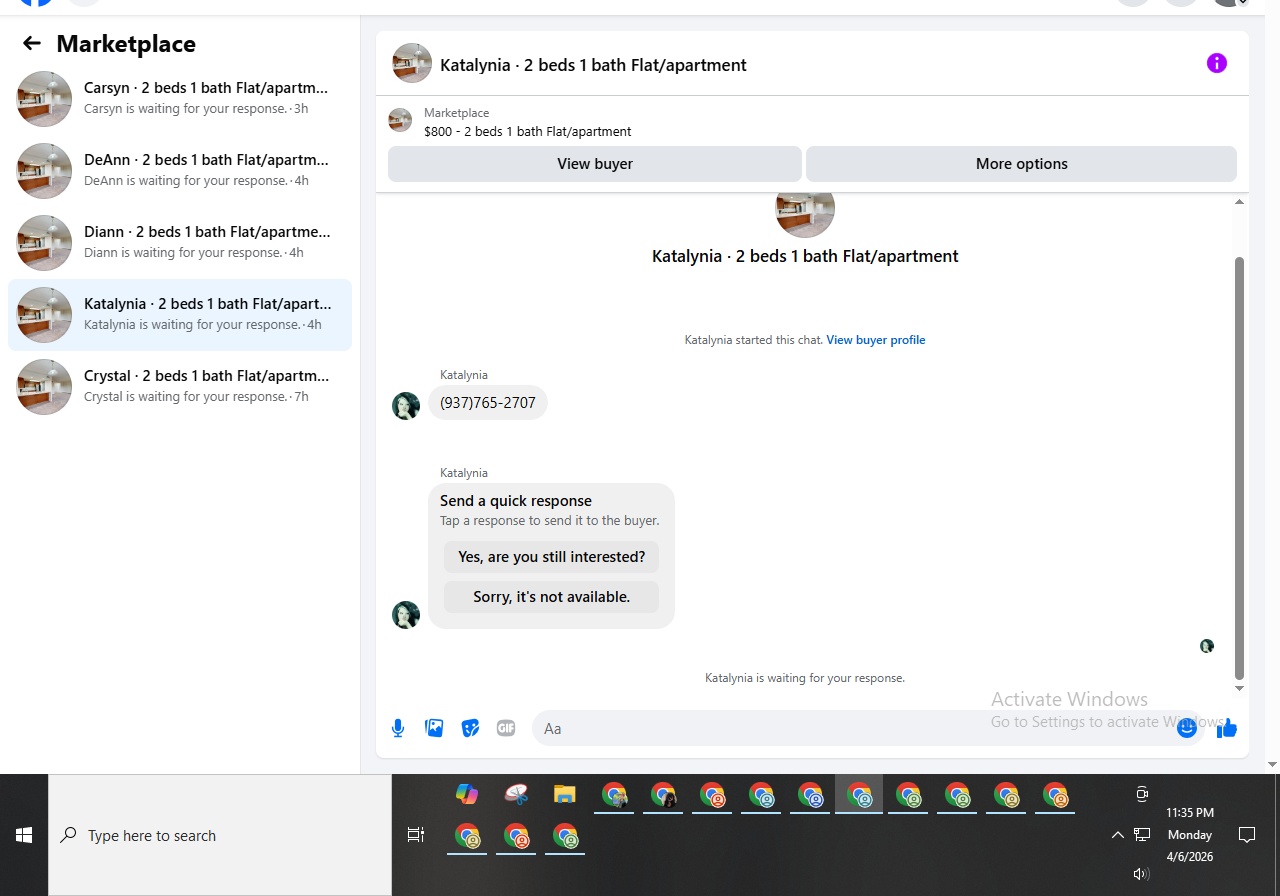Record a voice clip with microphone icon
Viewport: 1280px width, 896px height.
(x=398, y=728)
